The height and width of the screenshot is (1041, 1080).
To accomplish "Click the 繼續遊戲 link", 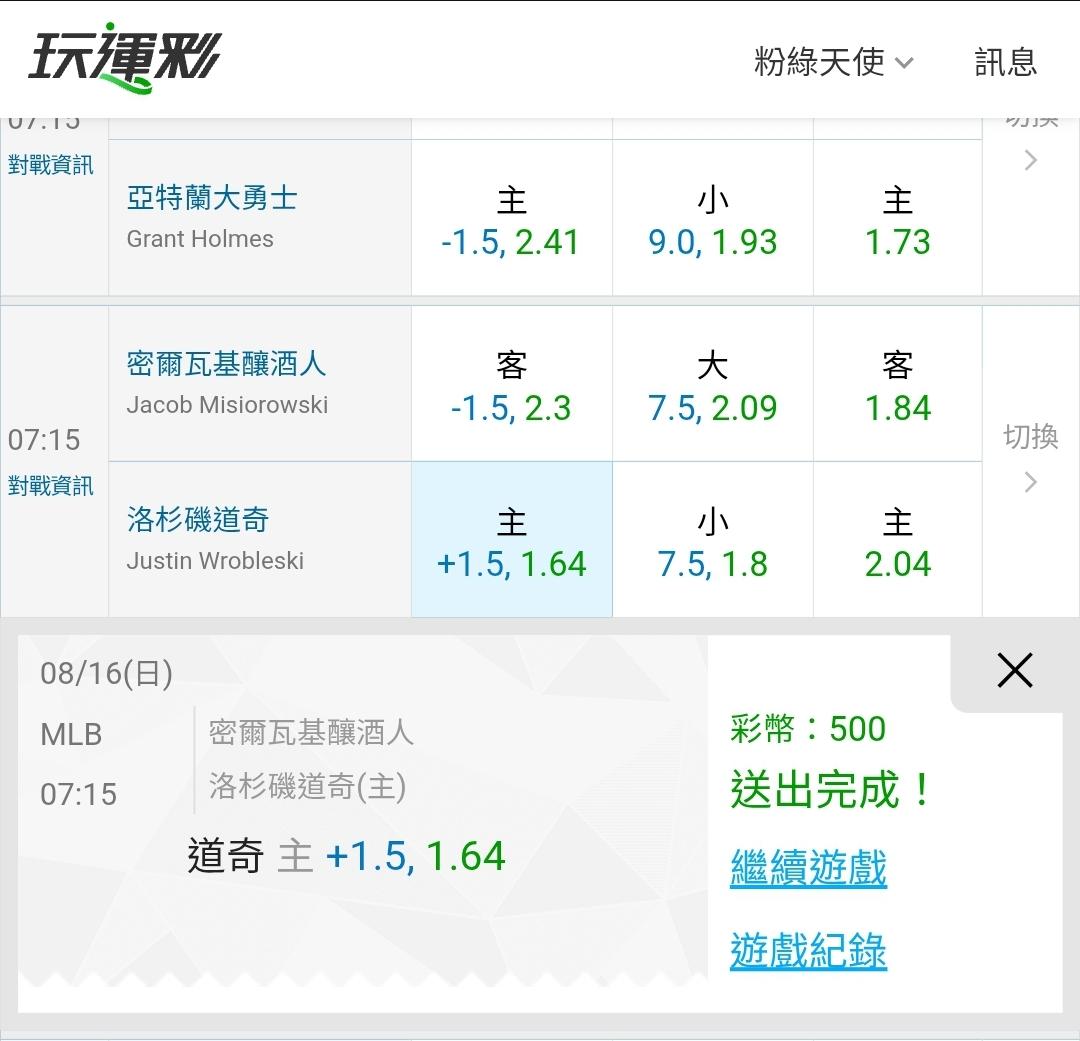I will tap(808, 867).
